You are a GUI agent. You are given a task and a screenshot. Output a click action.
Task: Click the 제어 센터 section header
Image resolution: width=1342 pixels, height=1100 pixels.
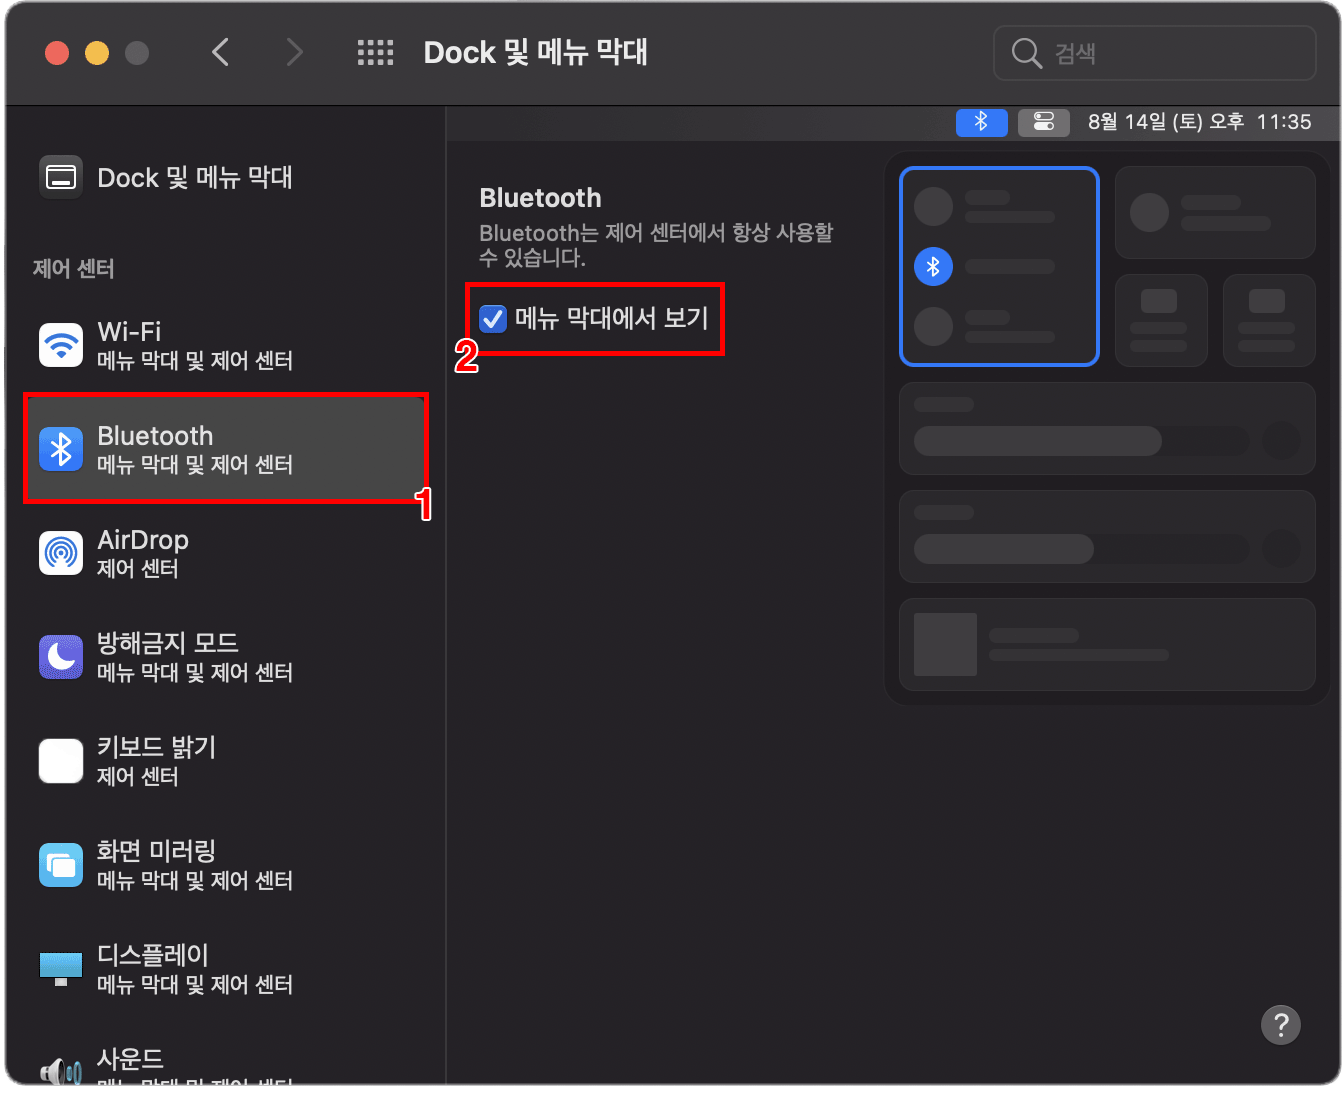73,268
